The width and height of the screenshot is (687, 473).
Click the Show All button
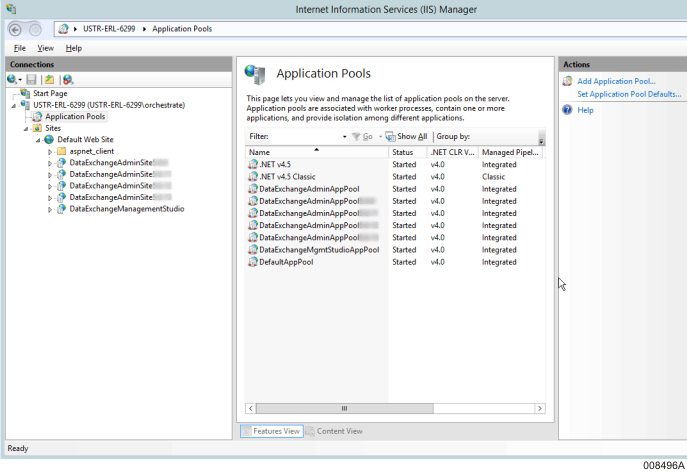tap(406, 137)
